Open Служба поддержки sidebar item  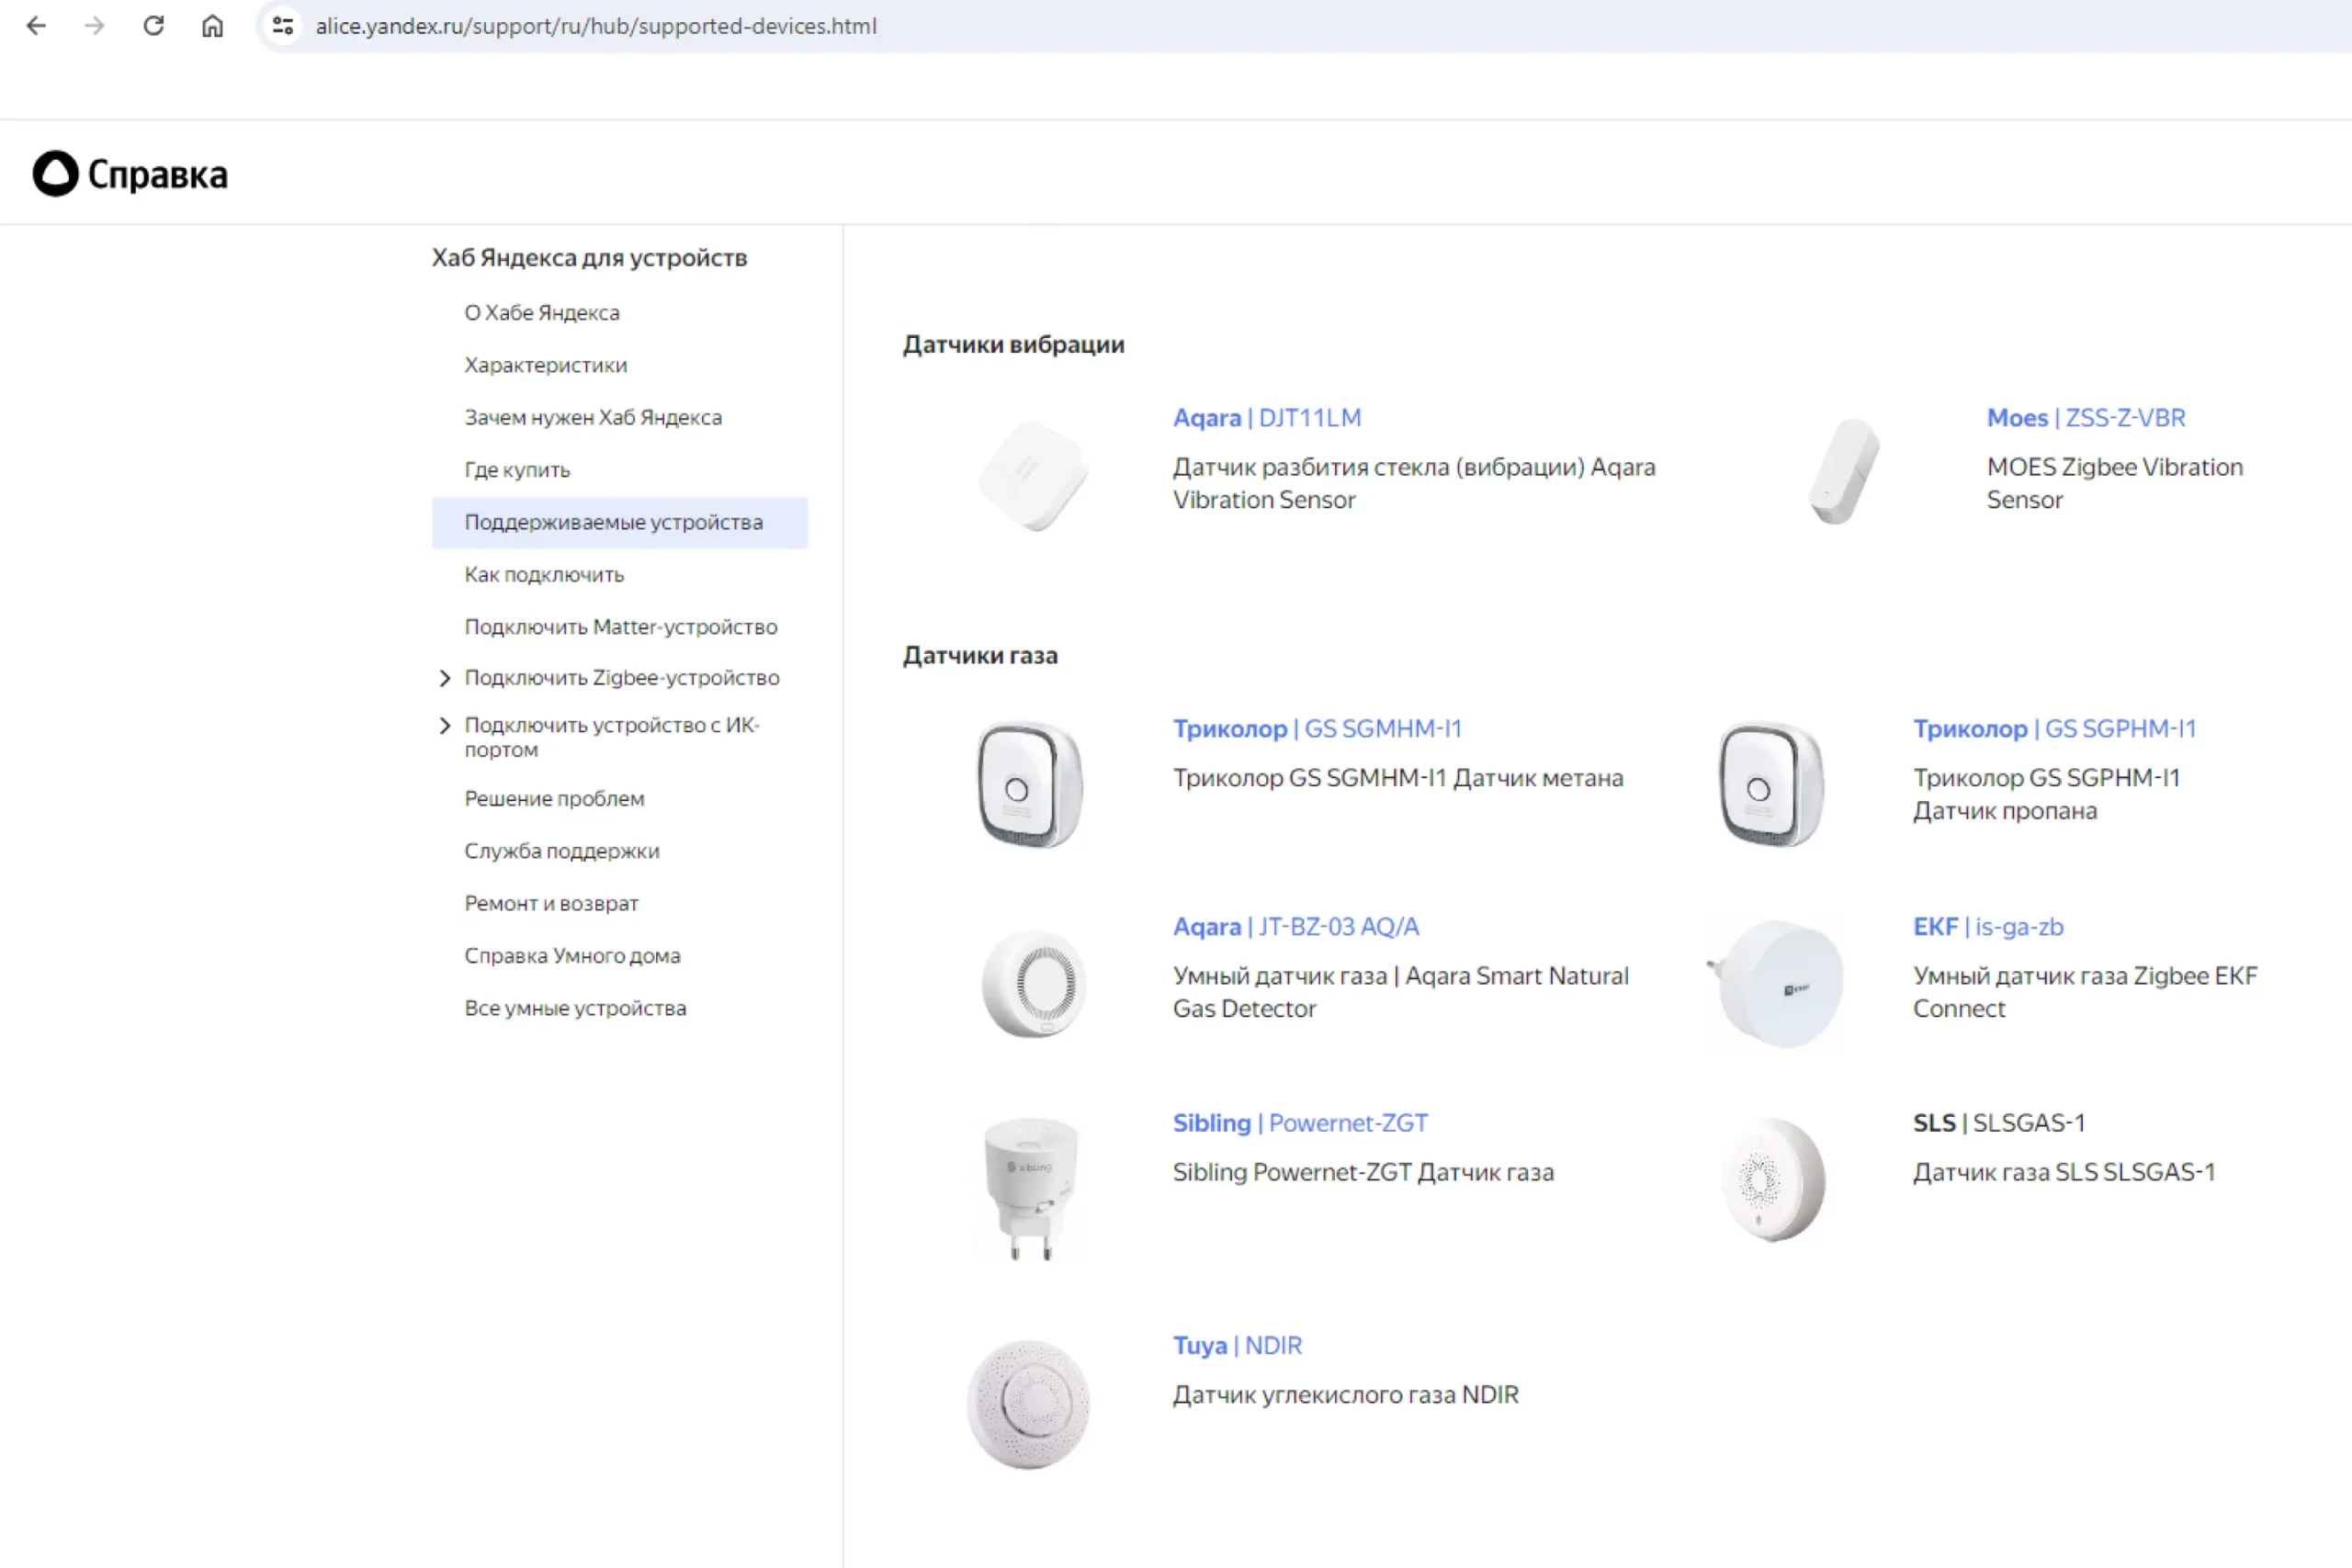pyautogui.click(x=561, y=851)
